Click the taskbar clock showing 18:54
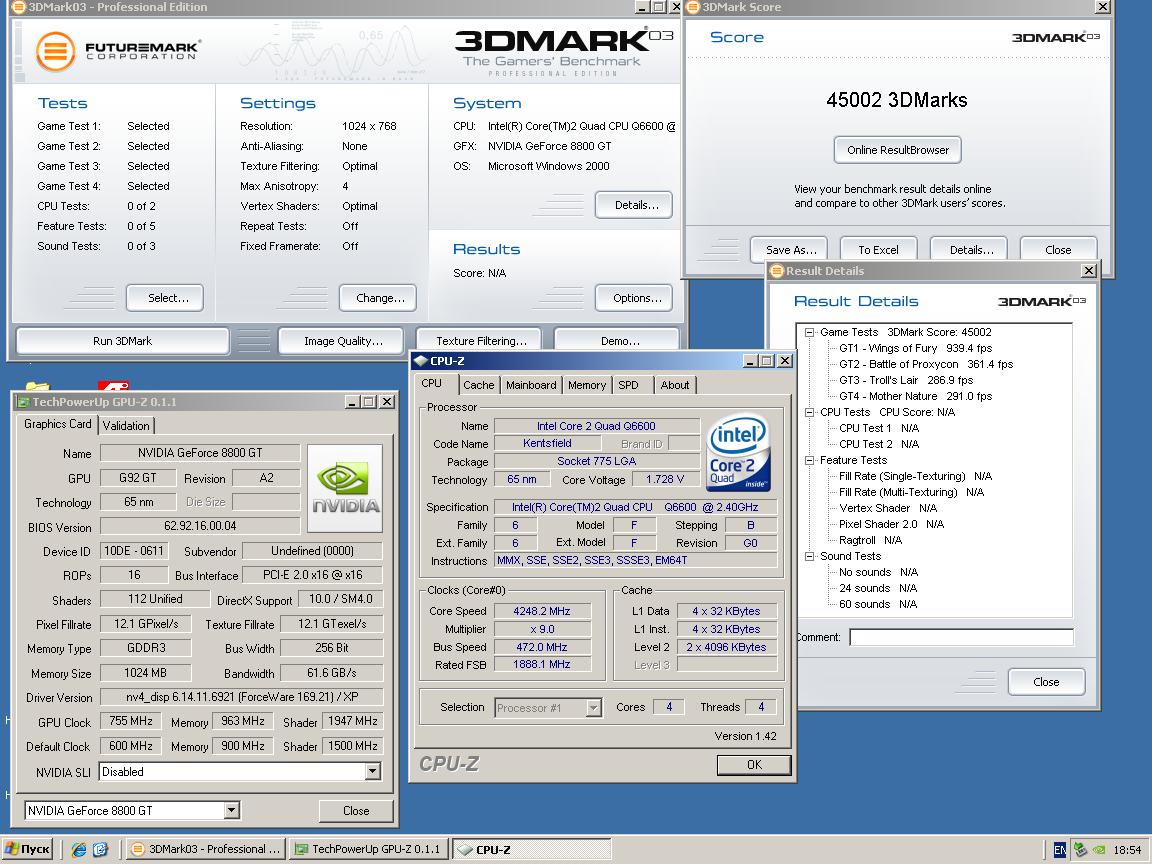1152x864 pixels. click(1127, 850)
